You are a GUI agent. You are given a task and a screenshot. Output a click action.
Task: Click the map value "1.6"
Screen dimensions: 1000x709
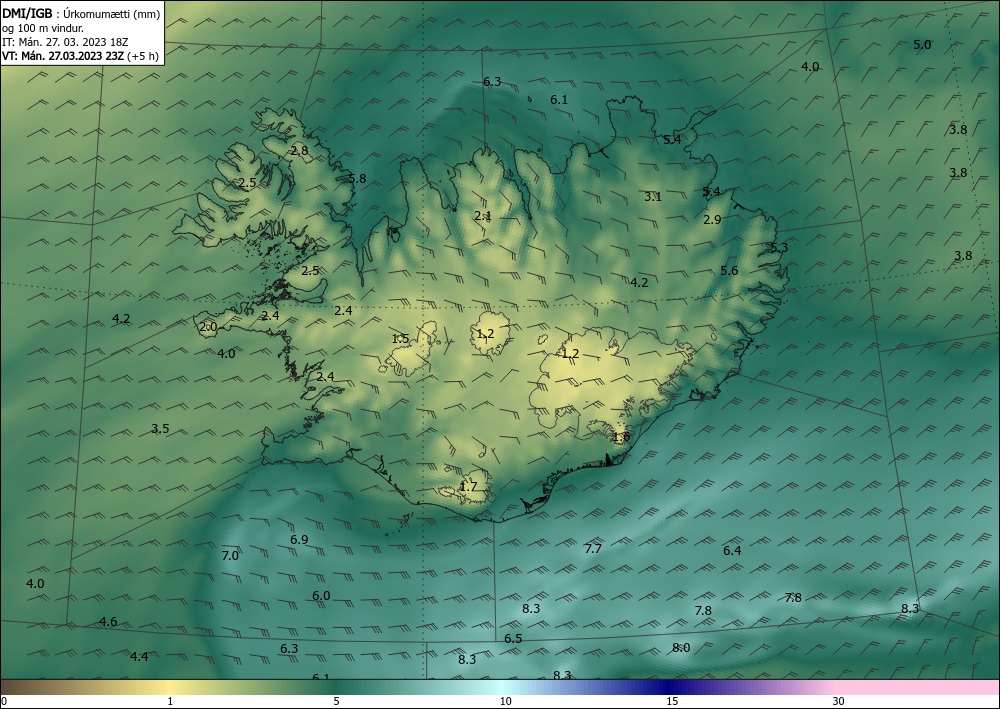click(621, 437)
